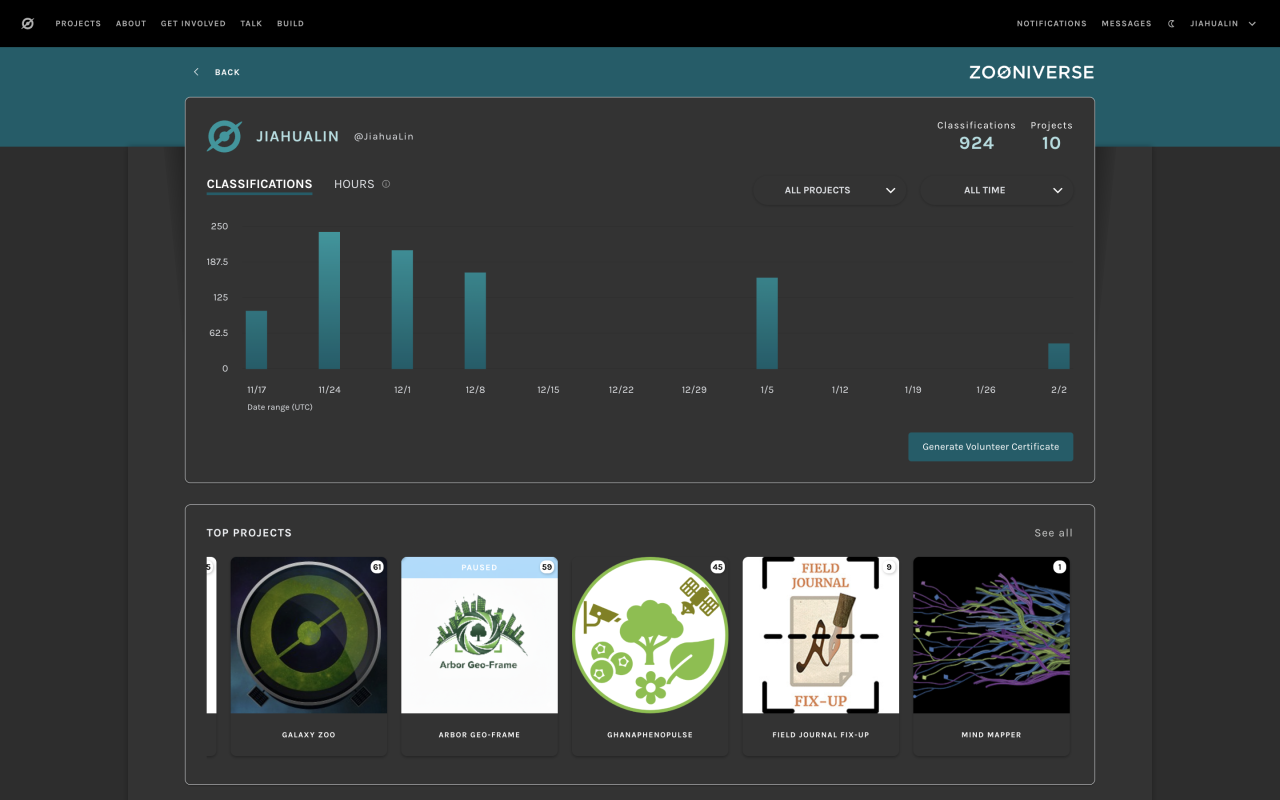The image size is (1280, 800).
Task: Click the 62.5 y-axis label
Action: click(219, 333)
